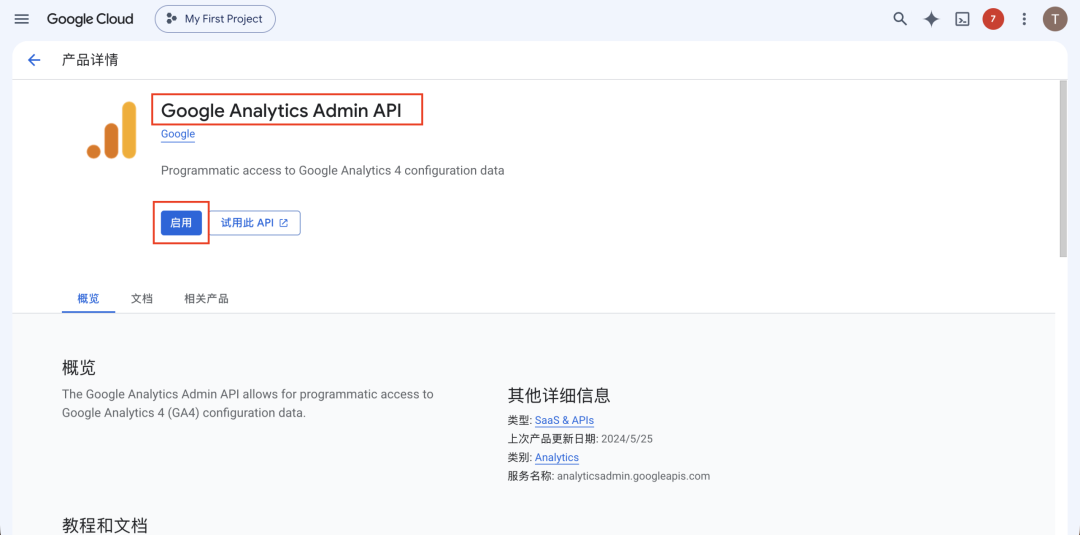Click the Programmatic access description text
The height and width of the screenshot is (535, 1080).
point(332,170)
